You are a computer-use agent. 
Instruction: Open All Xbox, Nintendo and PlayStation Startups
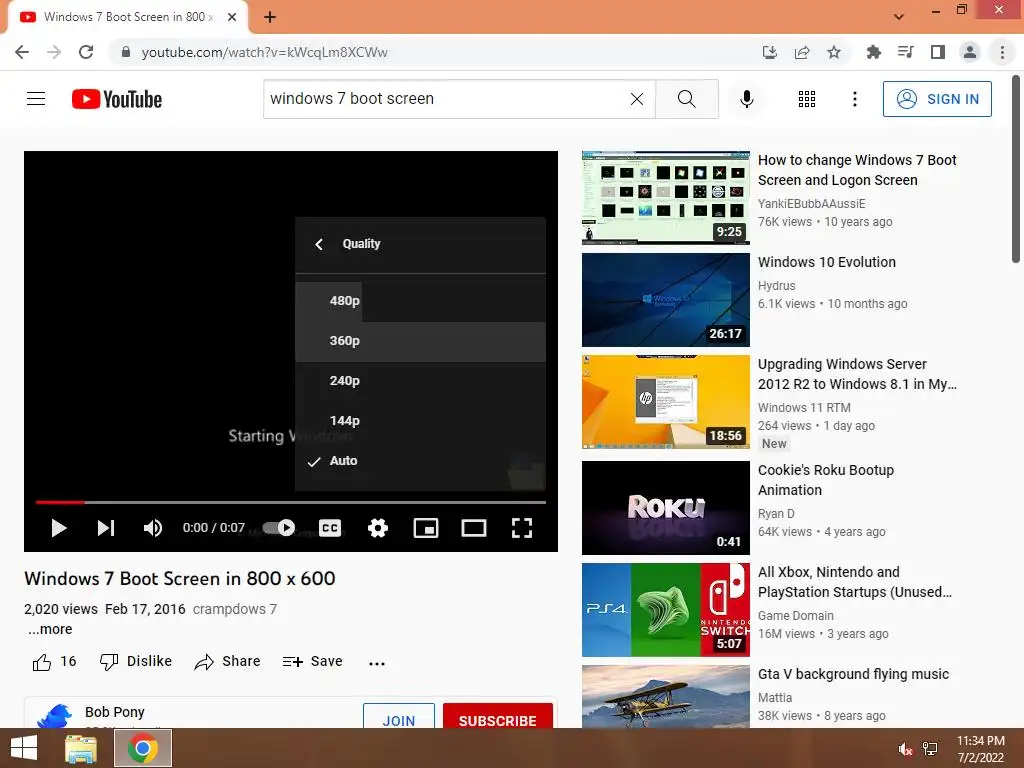tap(855, 582)
